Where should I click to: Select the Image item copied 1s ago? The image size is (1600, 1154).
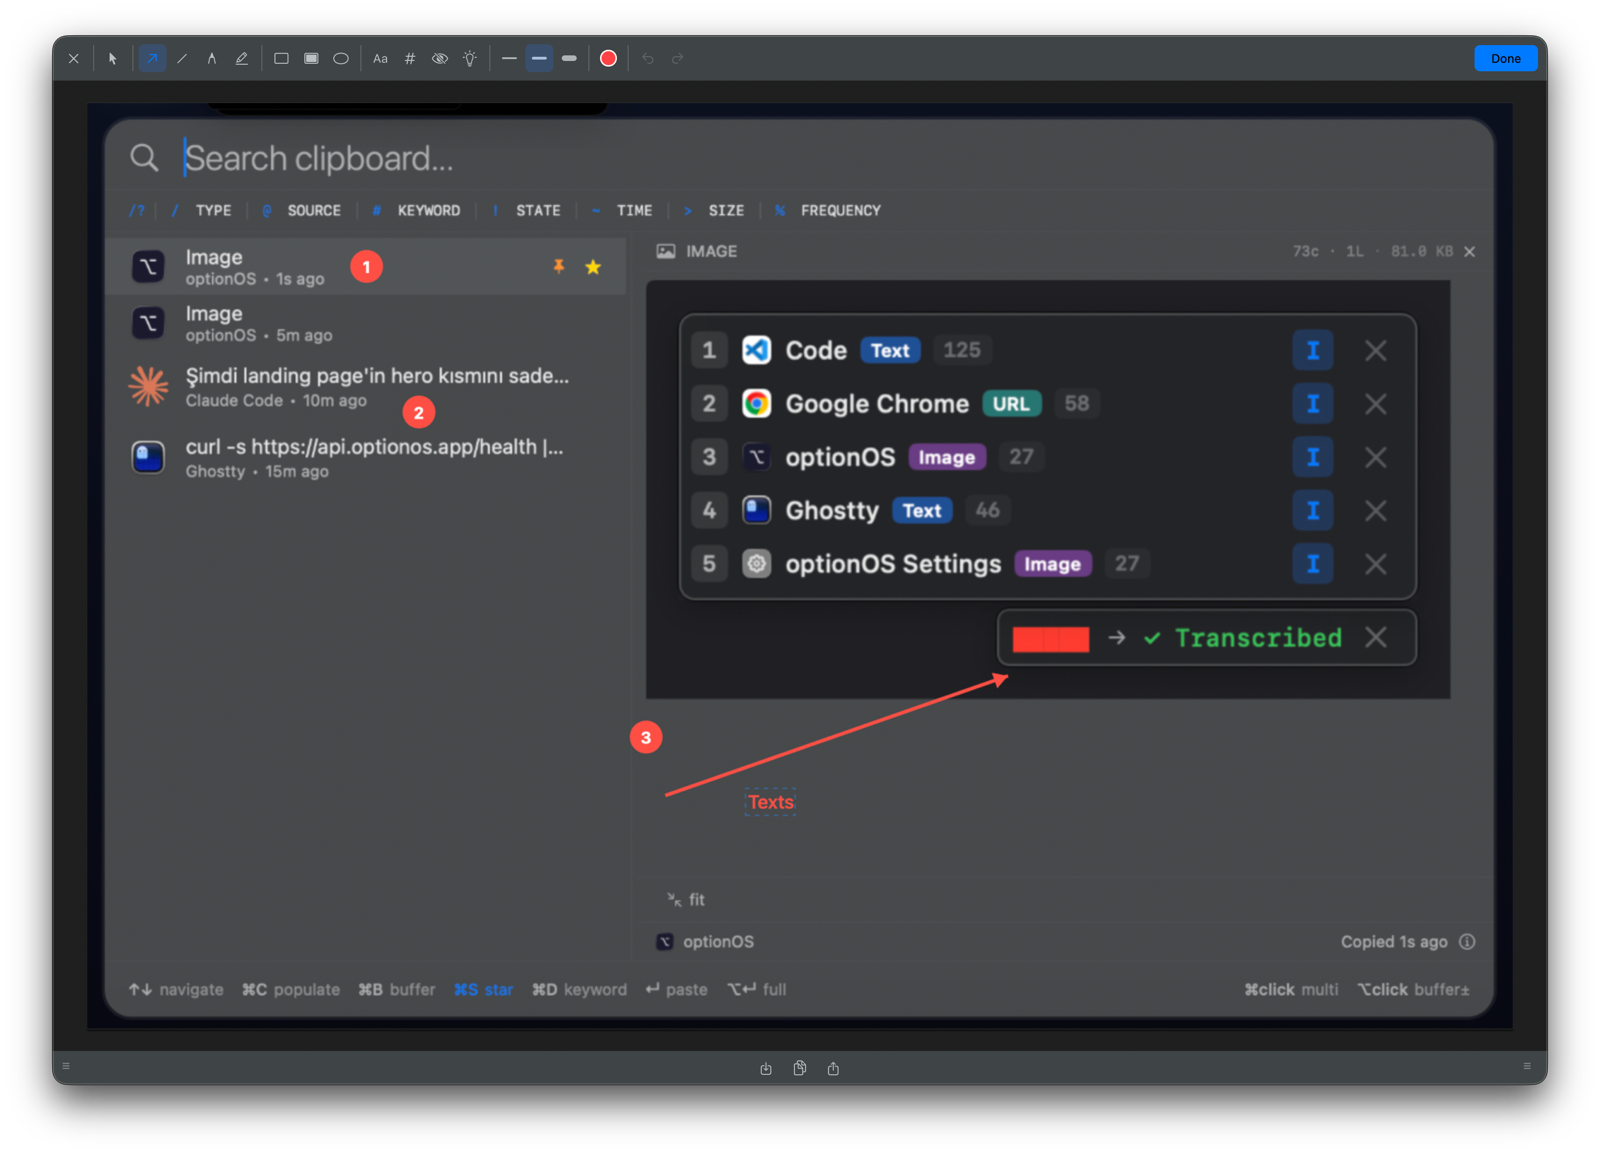pyautogui.click(x=366, y=267)
